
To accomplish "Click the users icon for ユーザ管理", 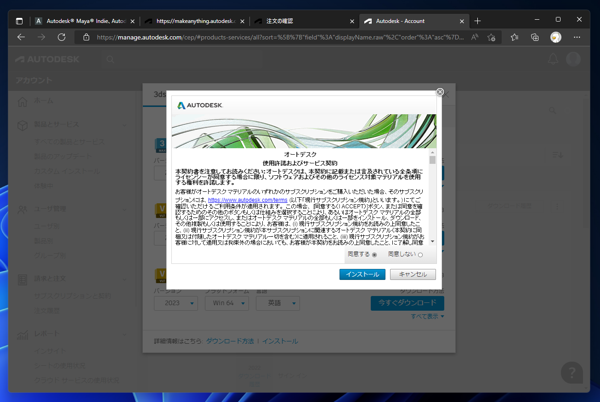I will (x=23, y=209).
